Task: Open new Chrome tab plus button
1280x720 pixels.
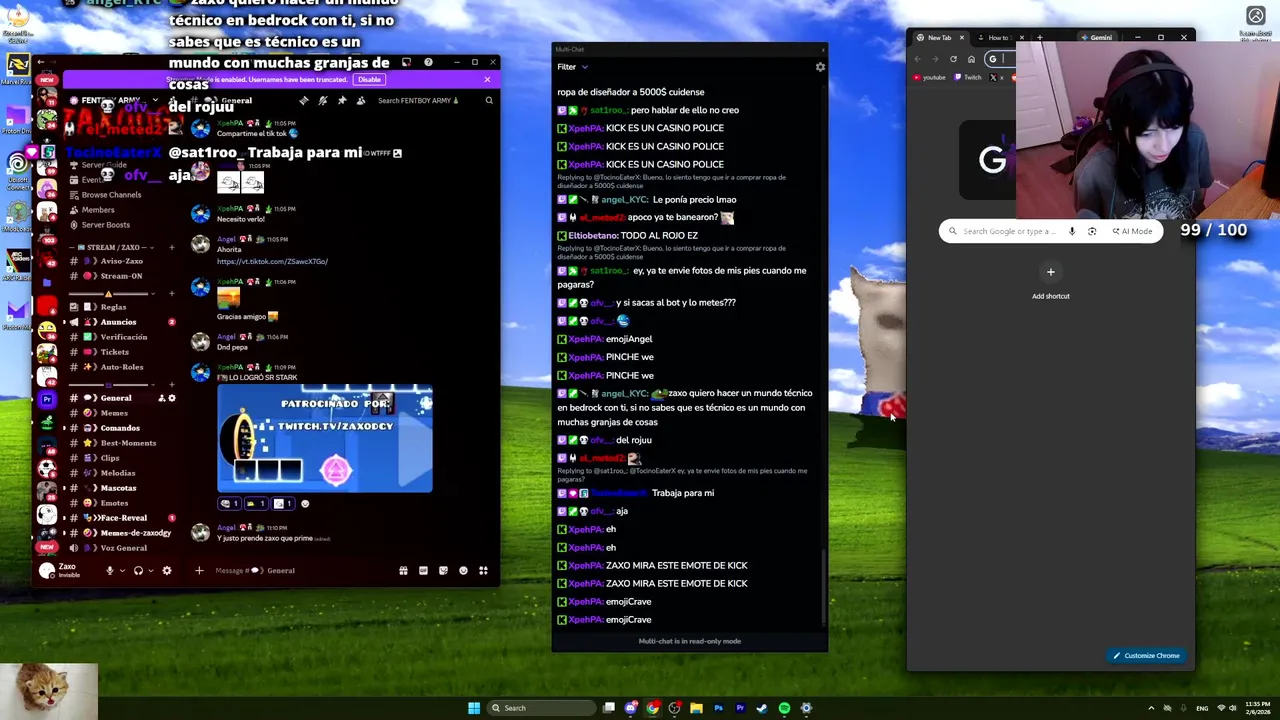Action: [1039, 38]
